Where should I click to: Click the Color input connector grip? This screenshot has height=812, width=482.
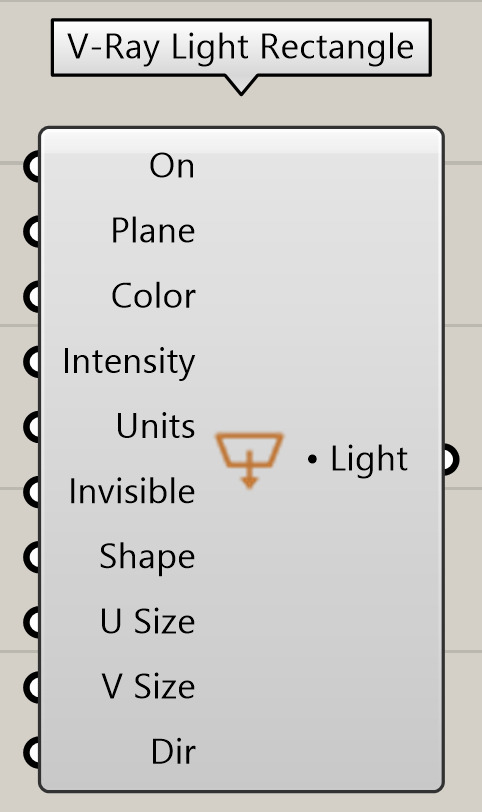pos(32,297)
